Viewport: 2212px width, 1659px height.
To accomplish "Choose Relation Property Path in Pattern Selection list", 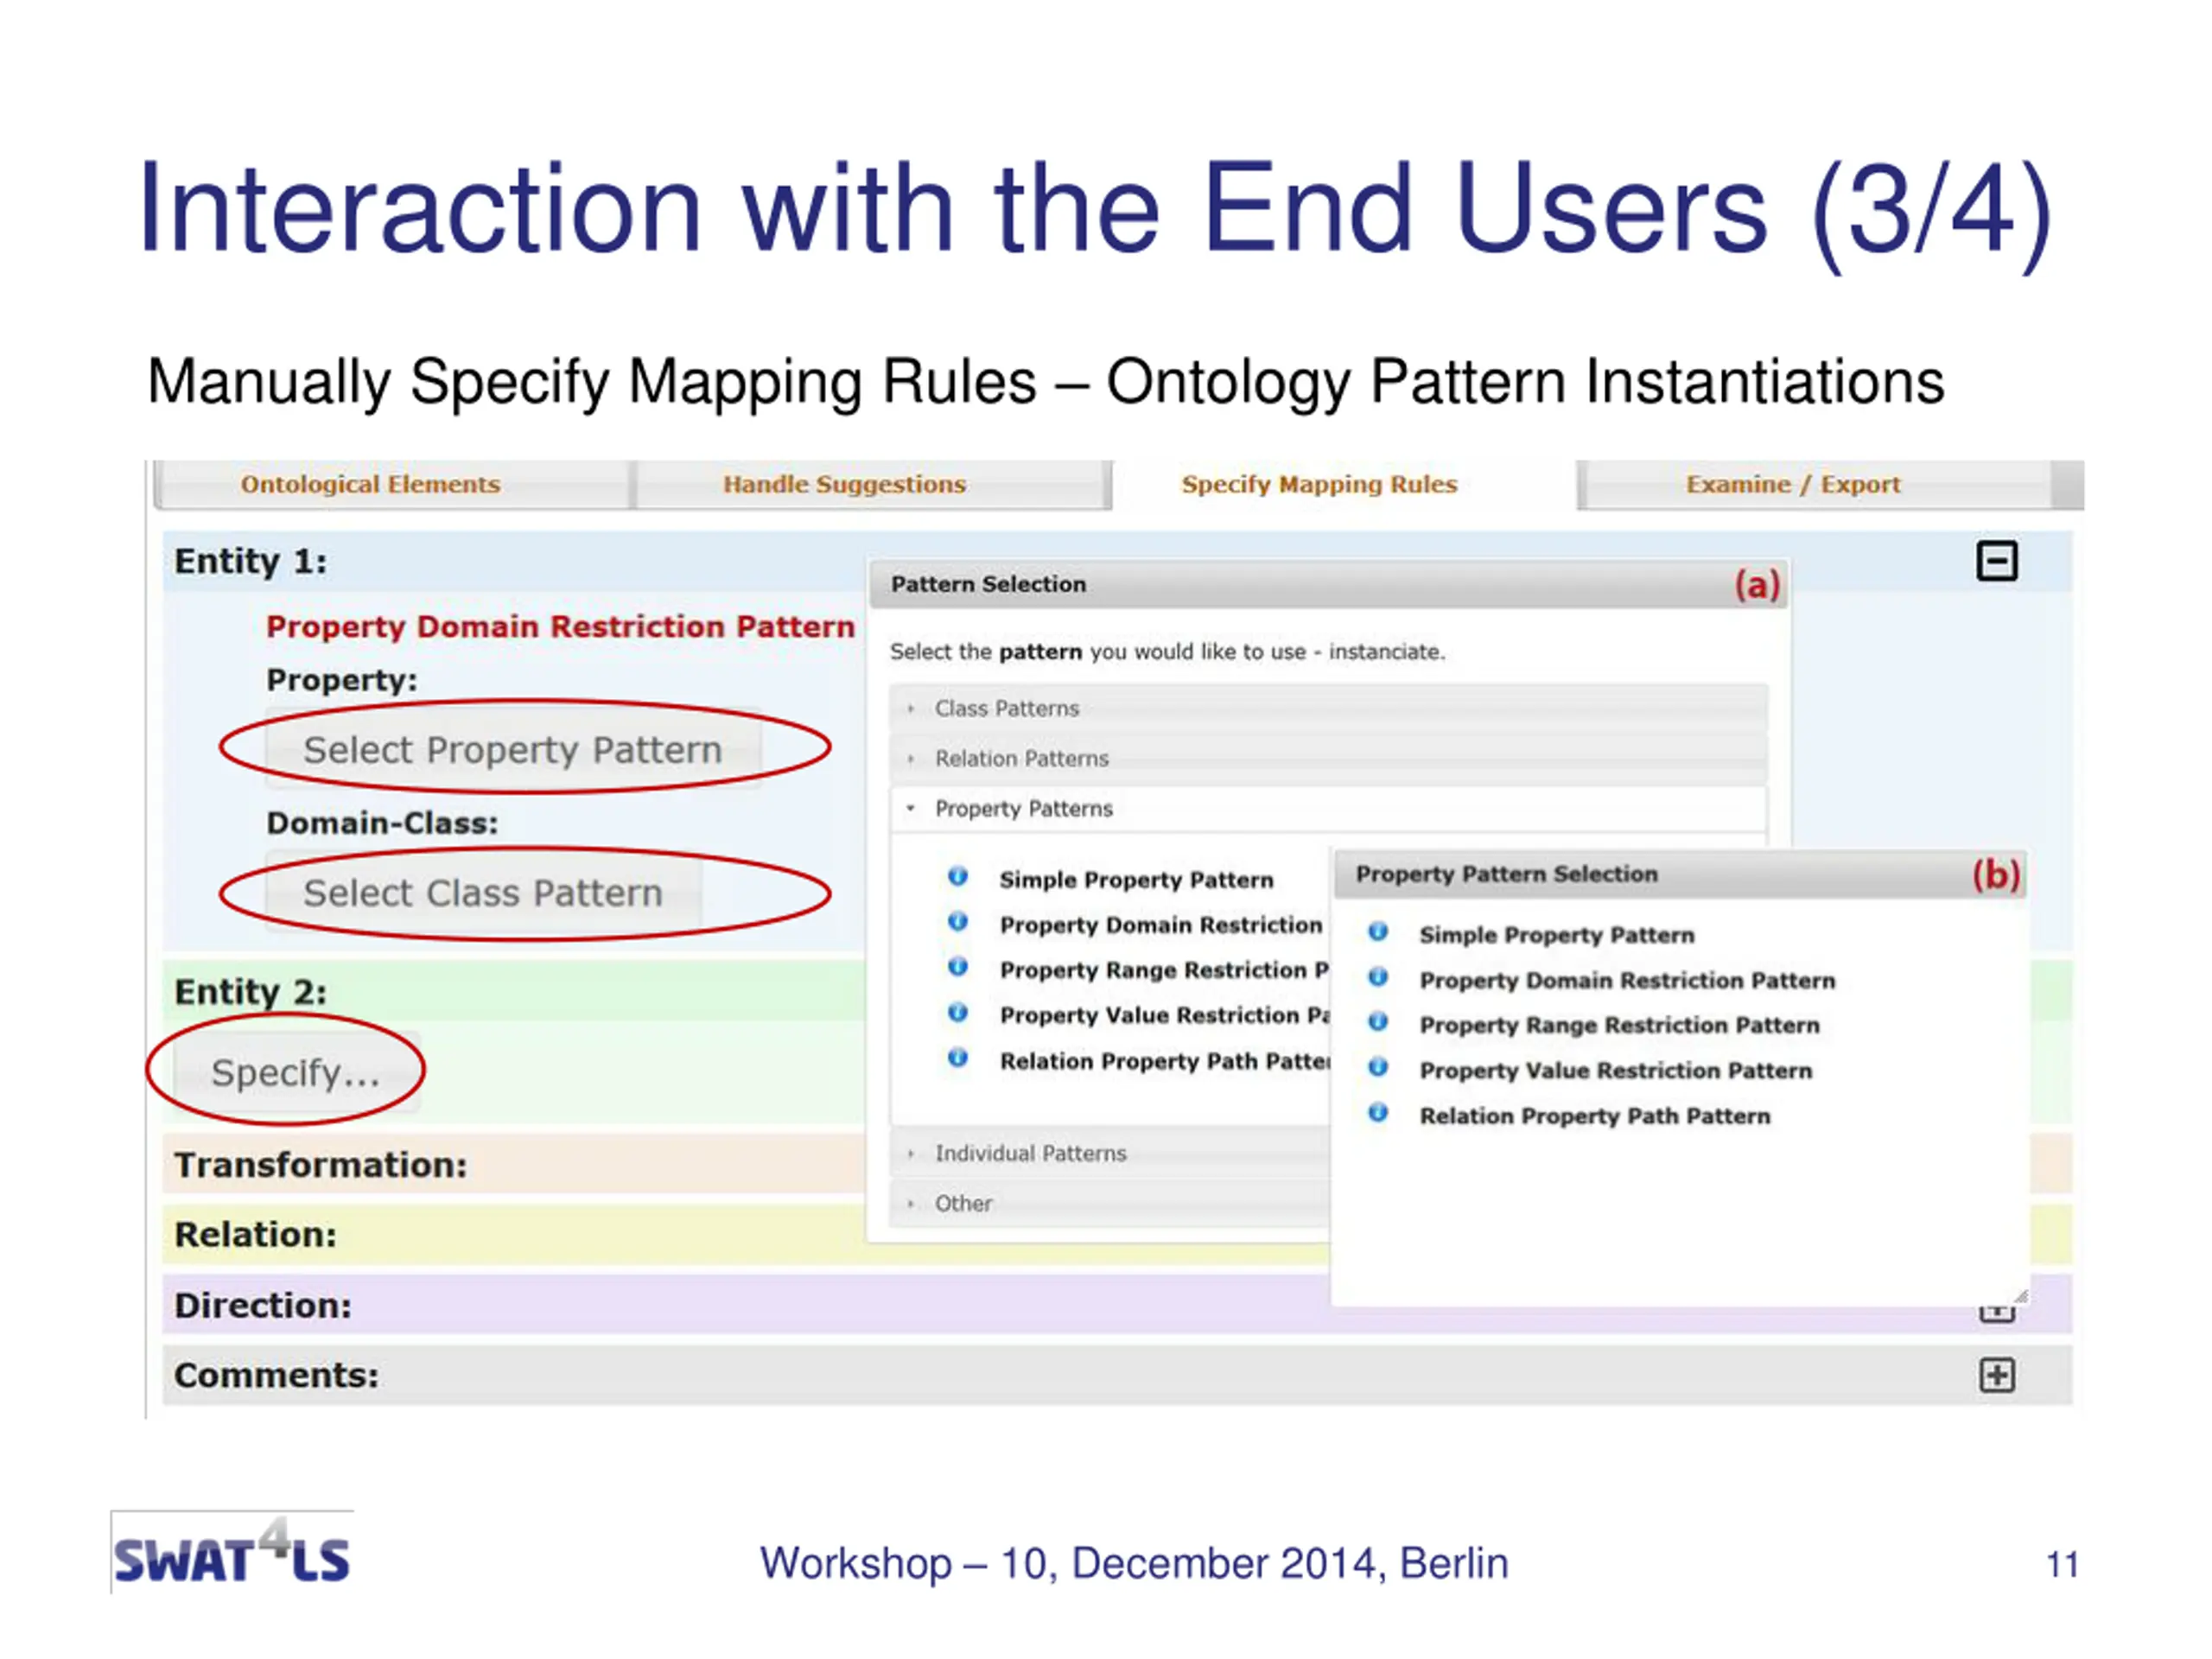I will point(1164,1061).
